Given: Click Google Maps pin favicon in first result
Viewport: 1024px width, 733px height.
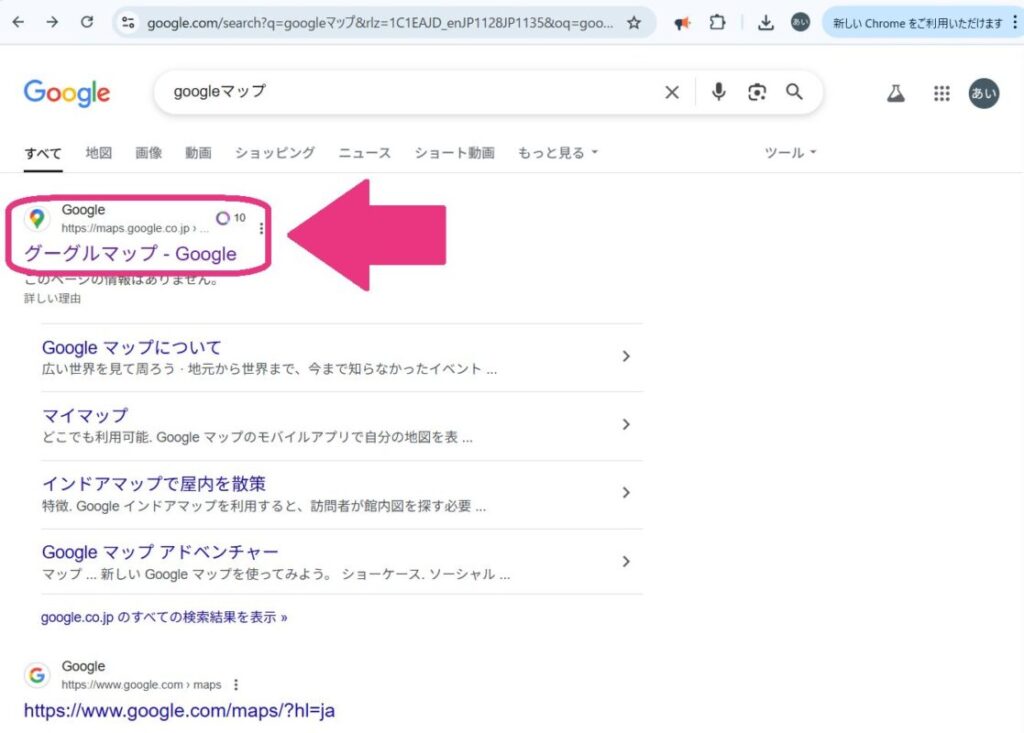Looking at the screenshot, I should coord(37,218).
